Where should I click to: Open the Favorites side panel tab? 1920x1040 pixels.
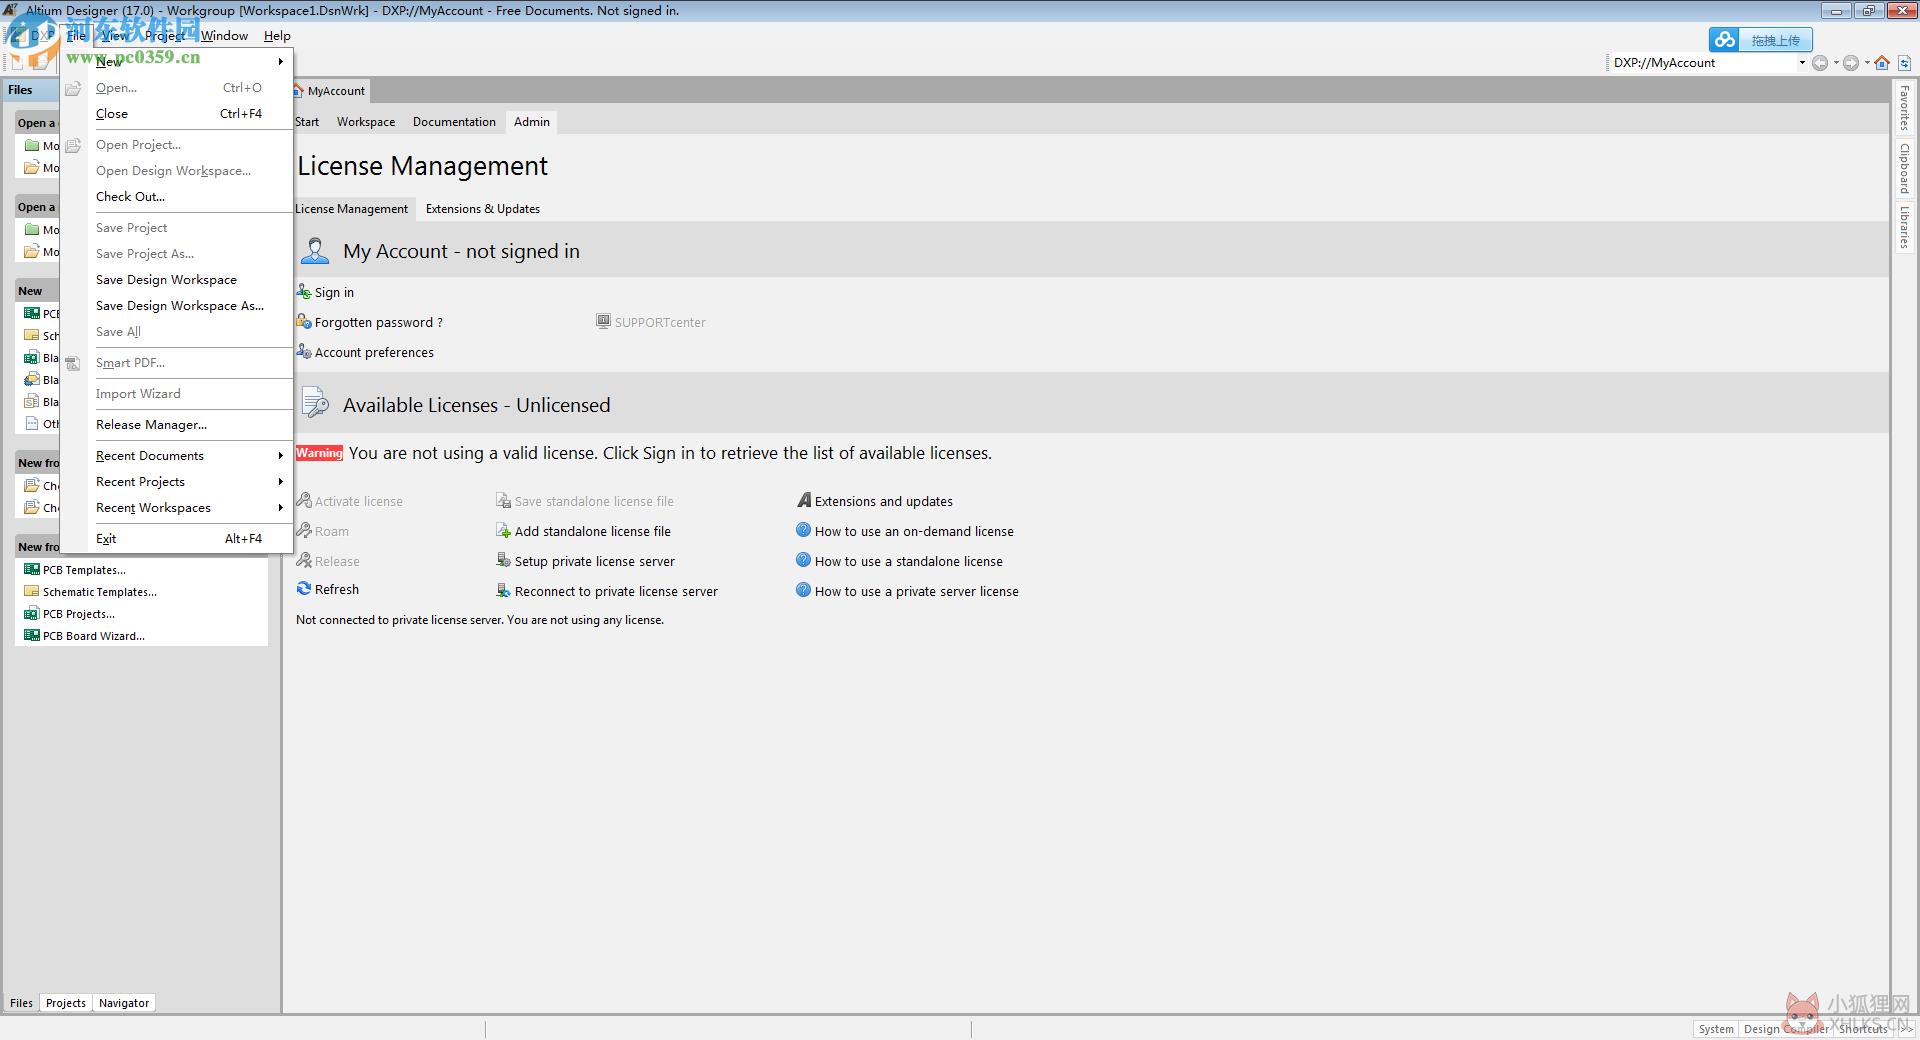1905,108
